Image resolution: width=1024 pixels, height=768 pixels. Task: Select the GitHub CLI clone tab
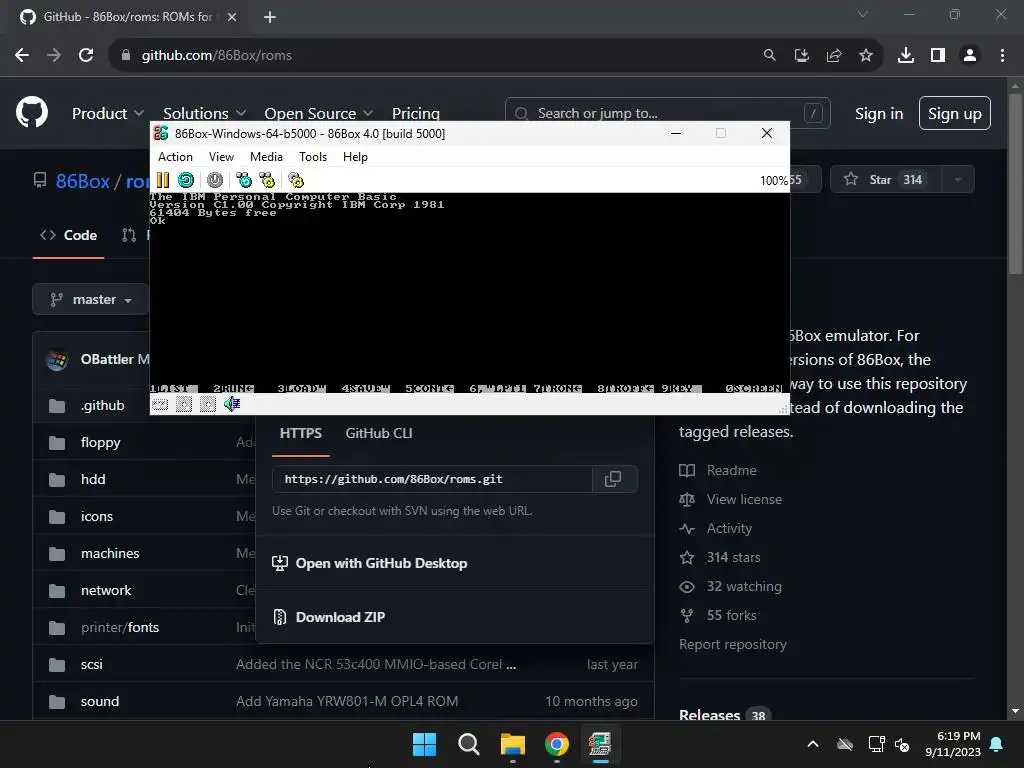coord(379,433)
